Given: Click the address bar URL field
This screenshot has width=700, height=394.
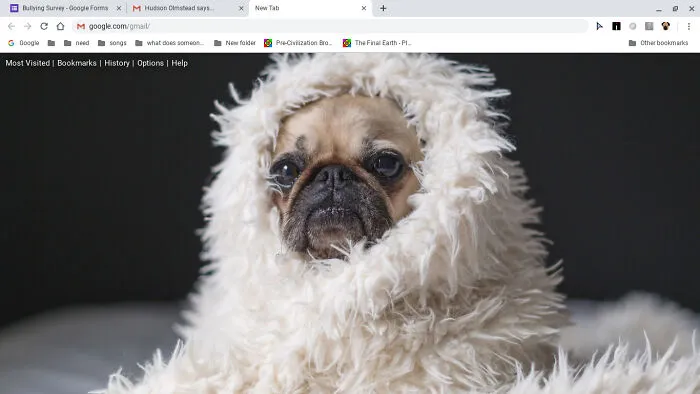Looking at the screenshot, I should [x=330, y=26].
